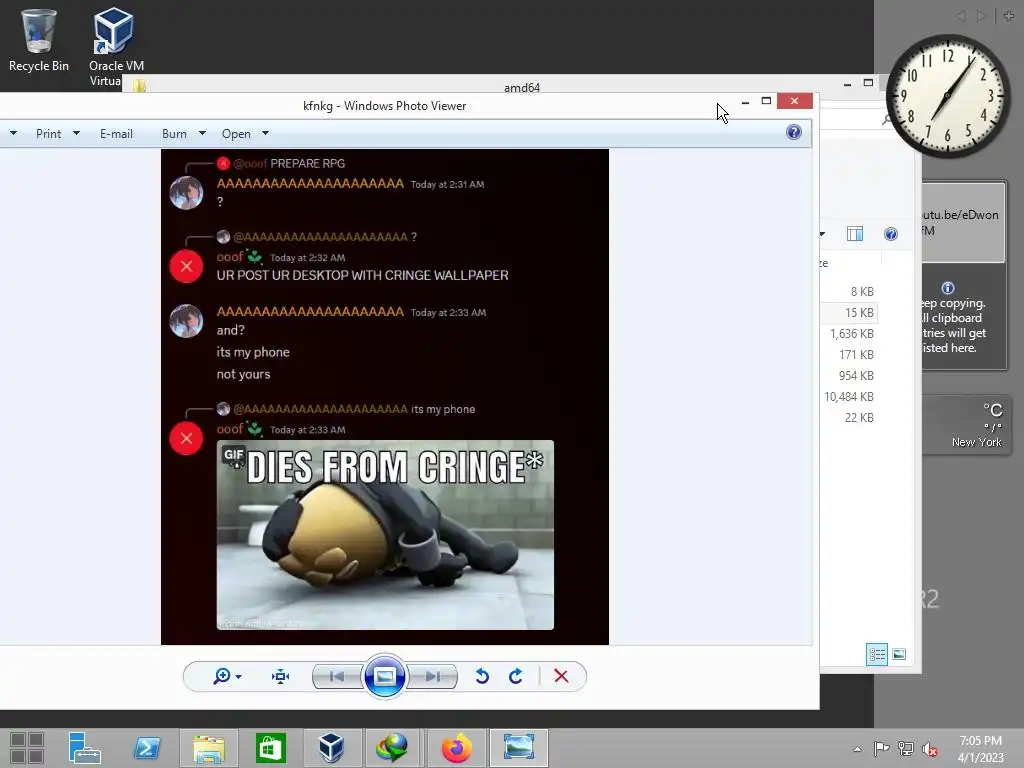Expand the Burn dropdown arrow
Image resolution: width=1024 pixels, height=768 pixels.
click(x=202, y=133)
